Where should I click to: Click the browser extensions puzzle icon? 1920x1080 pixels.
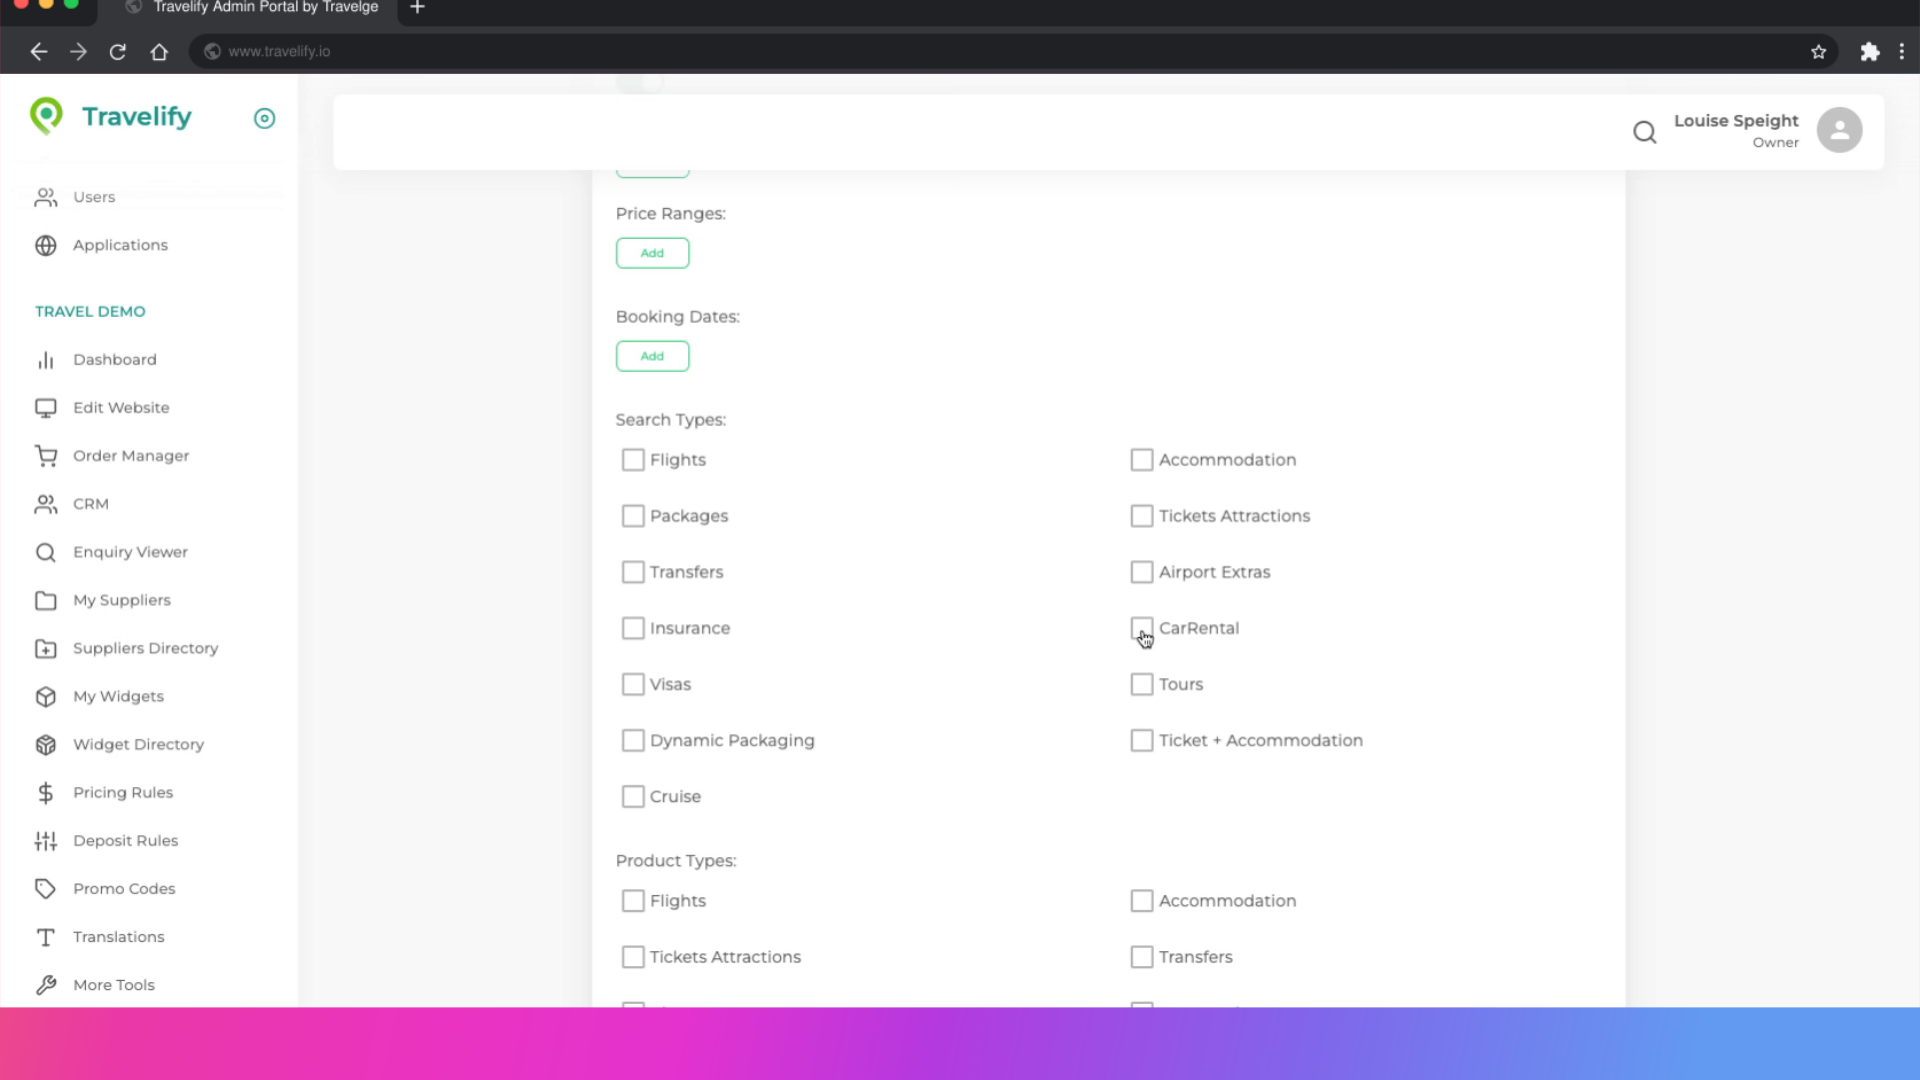pyautogui.click(x=1869, y=52)
